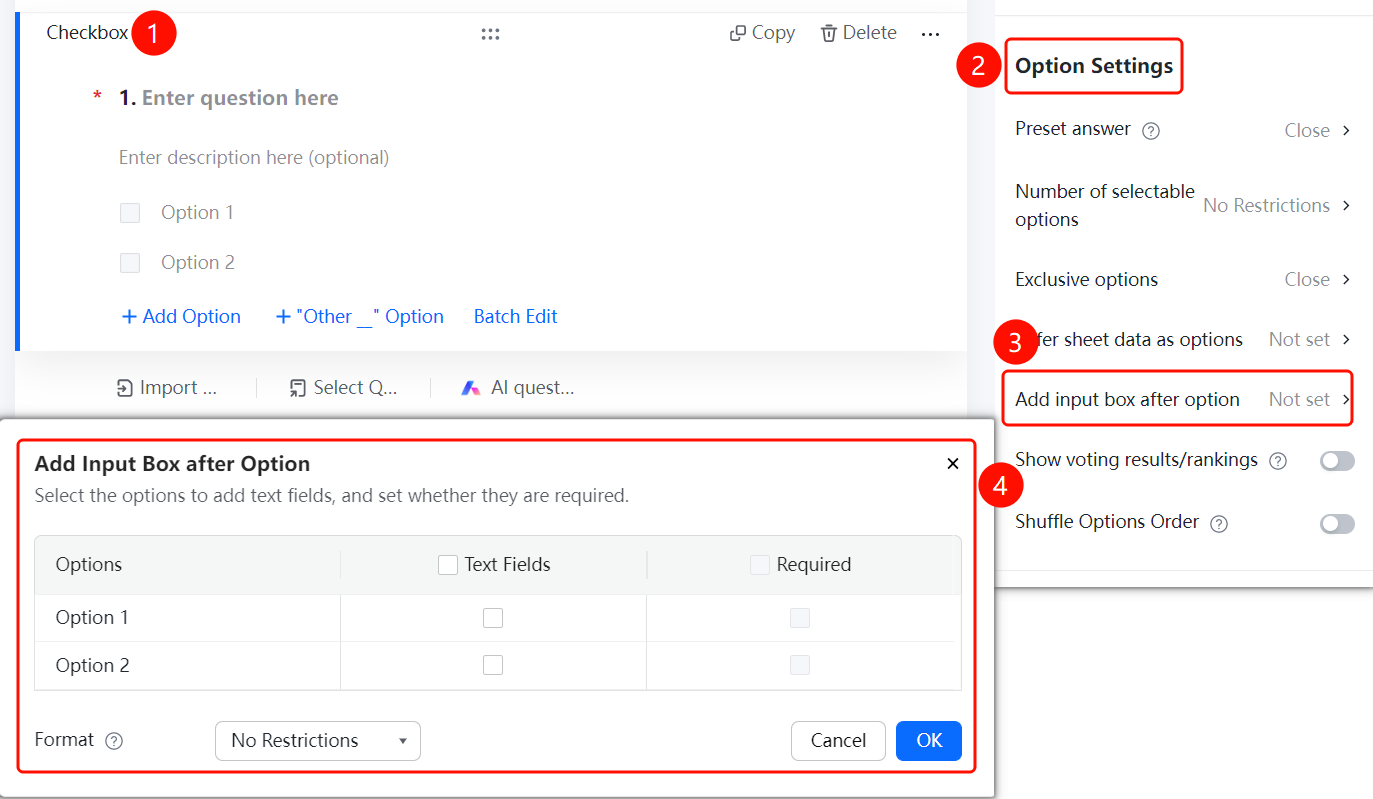Add an "Other __" Option
The image size is (1373, 799).
[359, 317]
